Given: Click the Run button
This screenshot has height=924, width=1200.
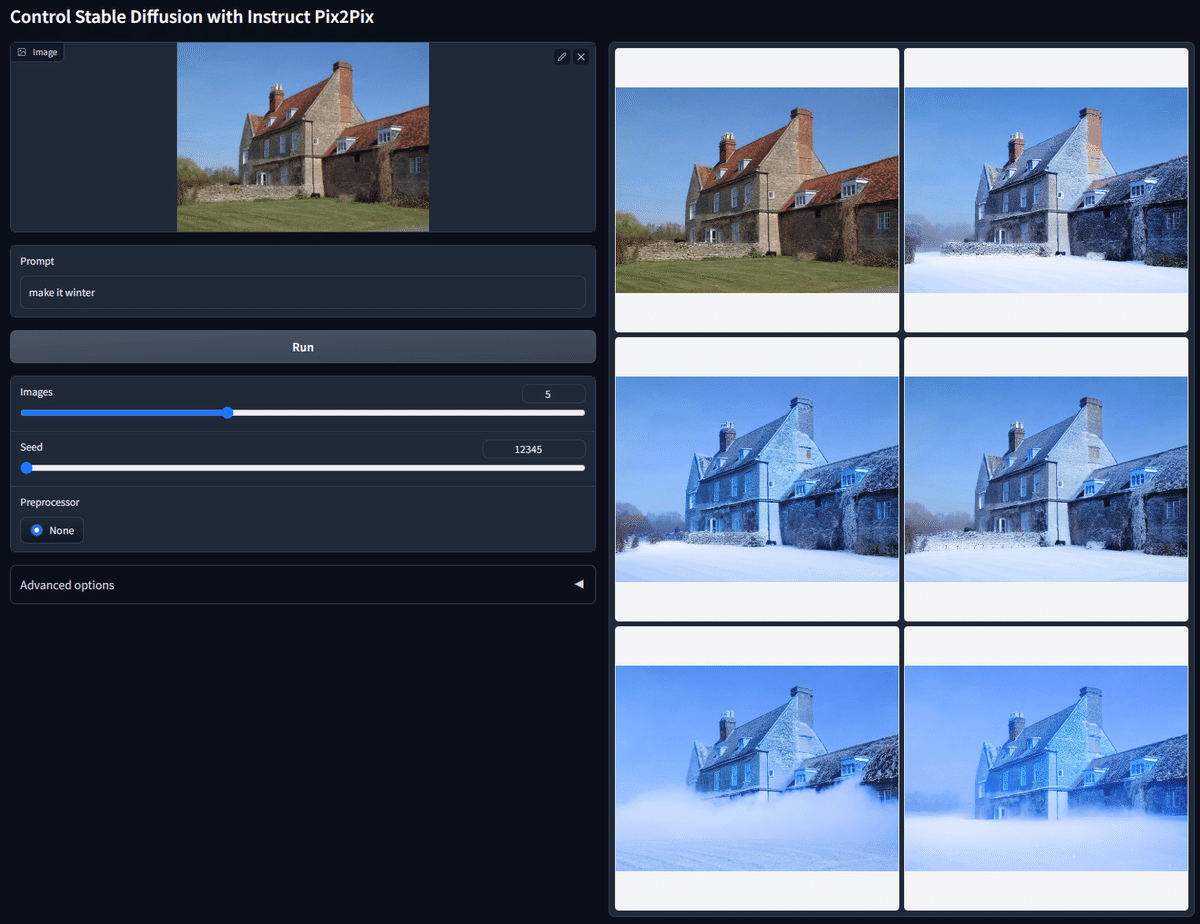Looking at the screenshot, I should coord(303,347).
